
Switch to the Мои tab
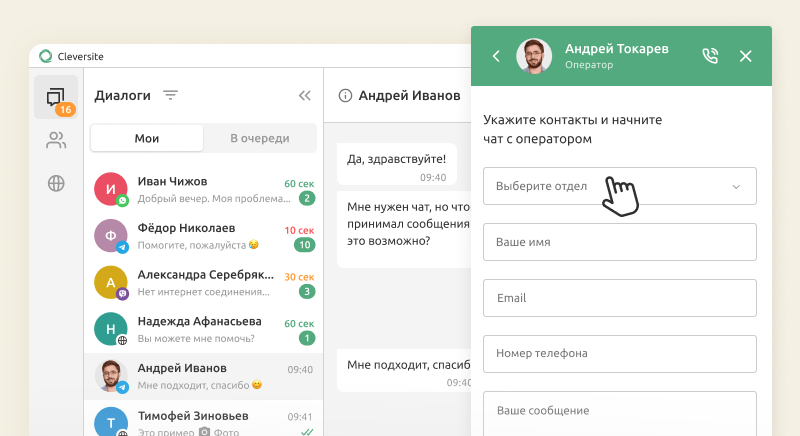147,138
